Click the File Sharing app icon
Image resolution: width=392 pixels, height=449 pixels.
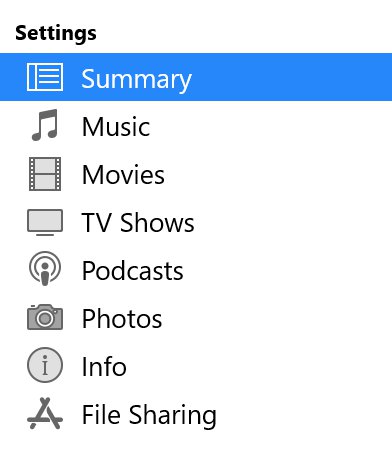45,413
